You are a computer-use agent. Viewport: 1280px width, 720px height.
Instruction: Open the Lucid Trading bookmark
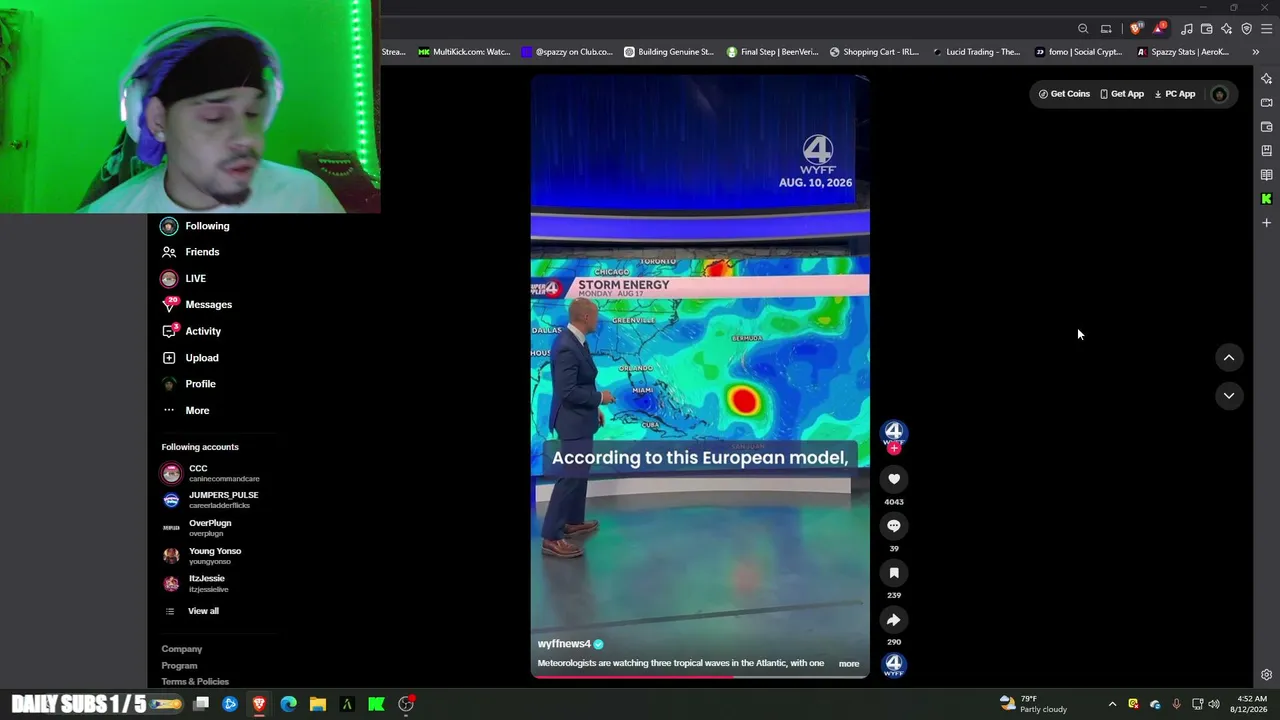pyautogui.click(x=976, y=52)
